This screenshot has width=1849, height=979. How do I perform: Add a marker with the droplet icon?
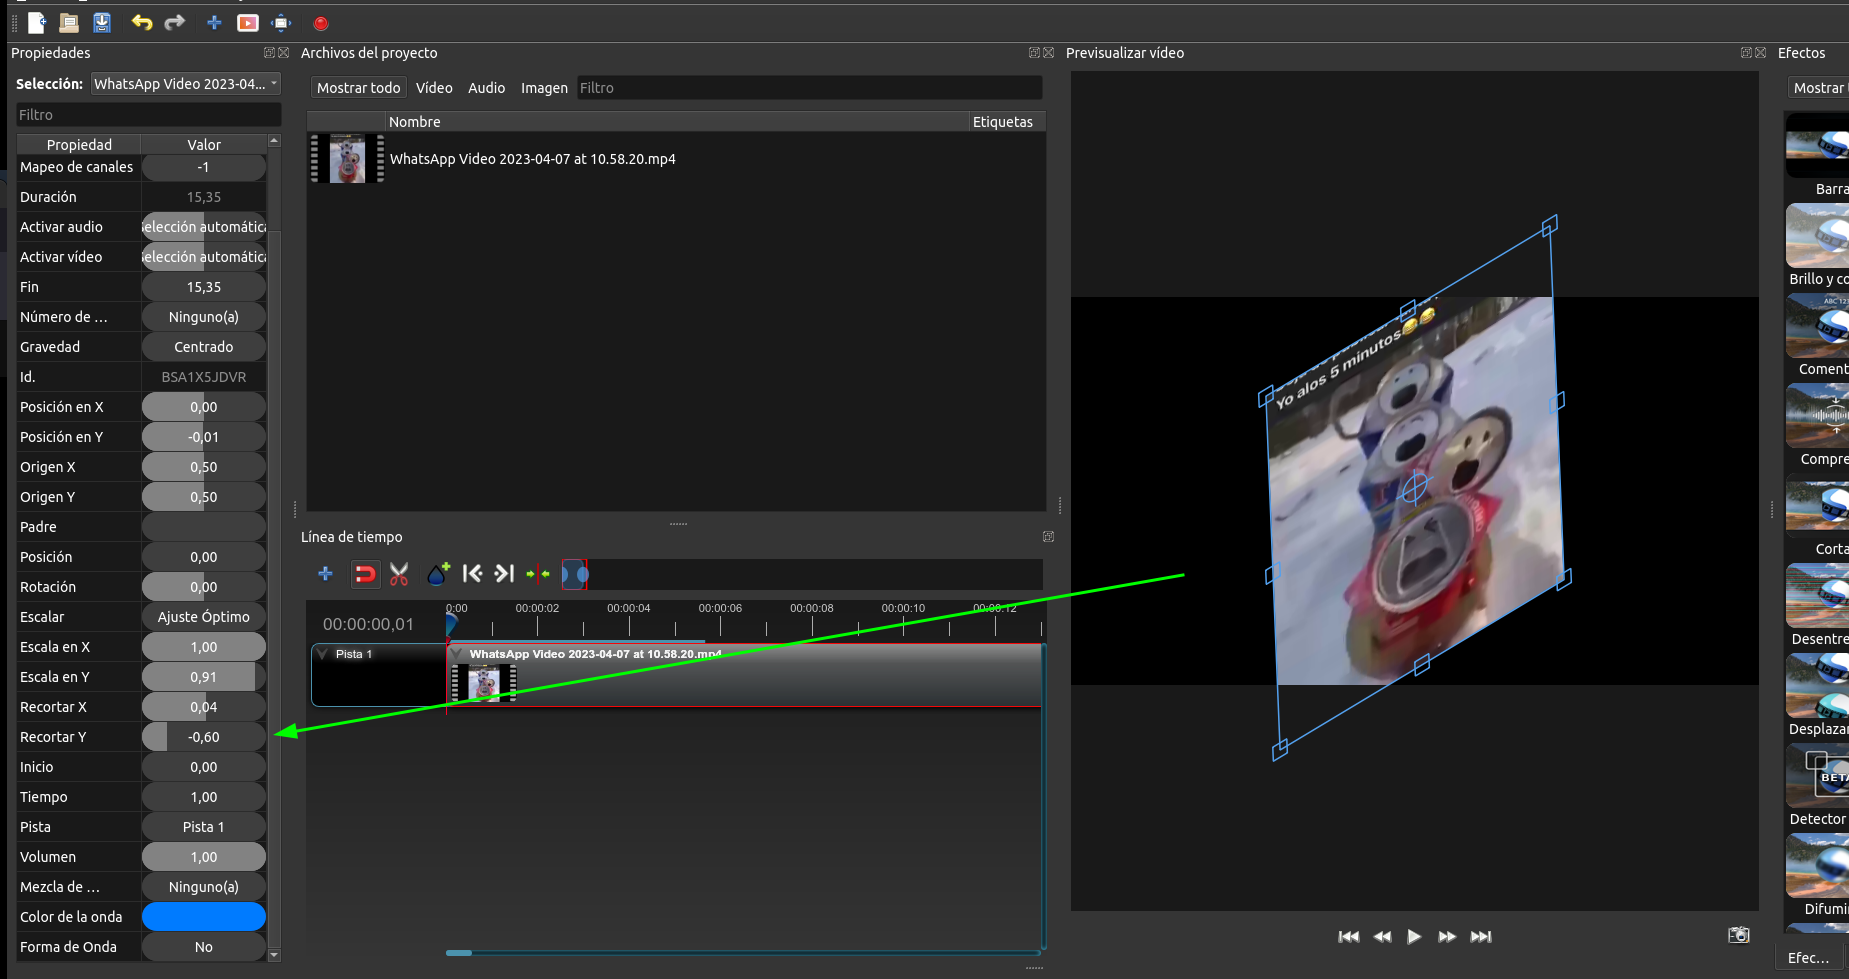[x=438, y=574]
